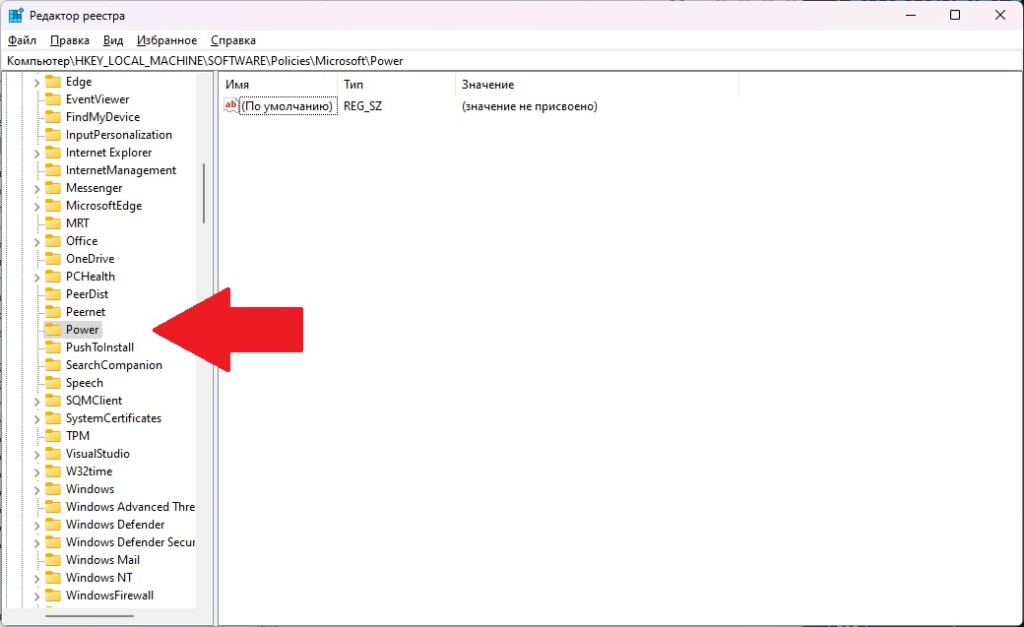This screenshot has width=1024, height=627.
Task: Click the Power folder icon
Action: 53,330
